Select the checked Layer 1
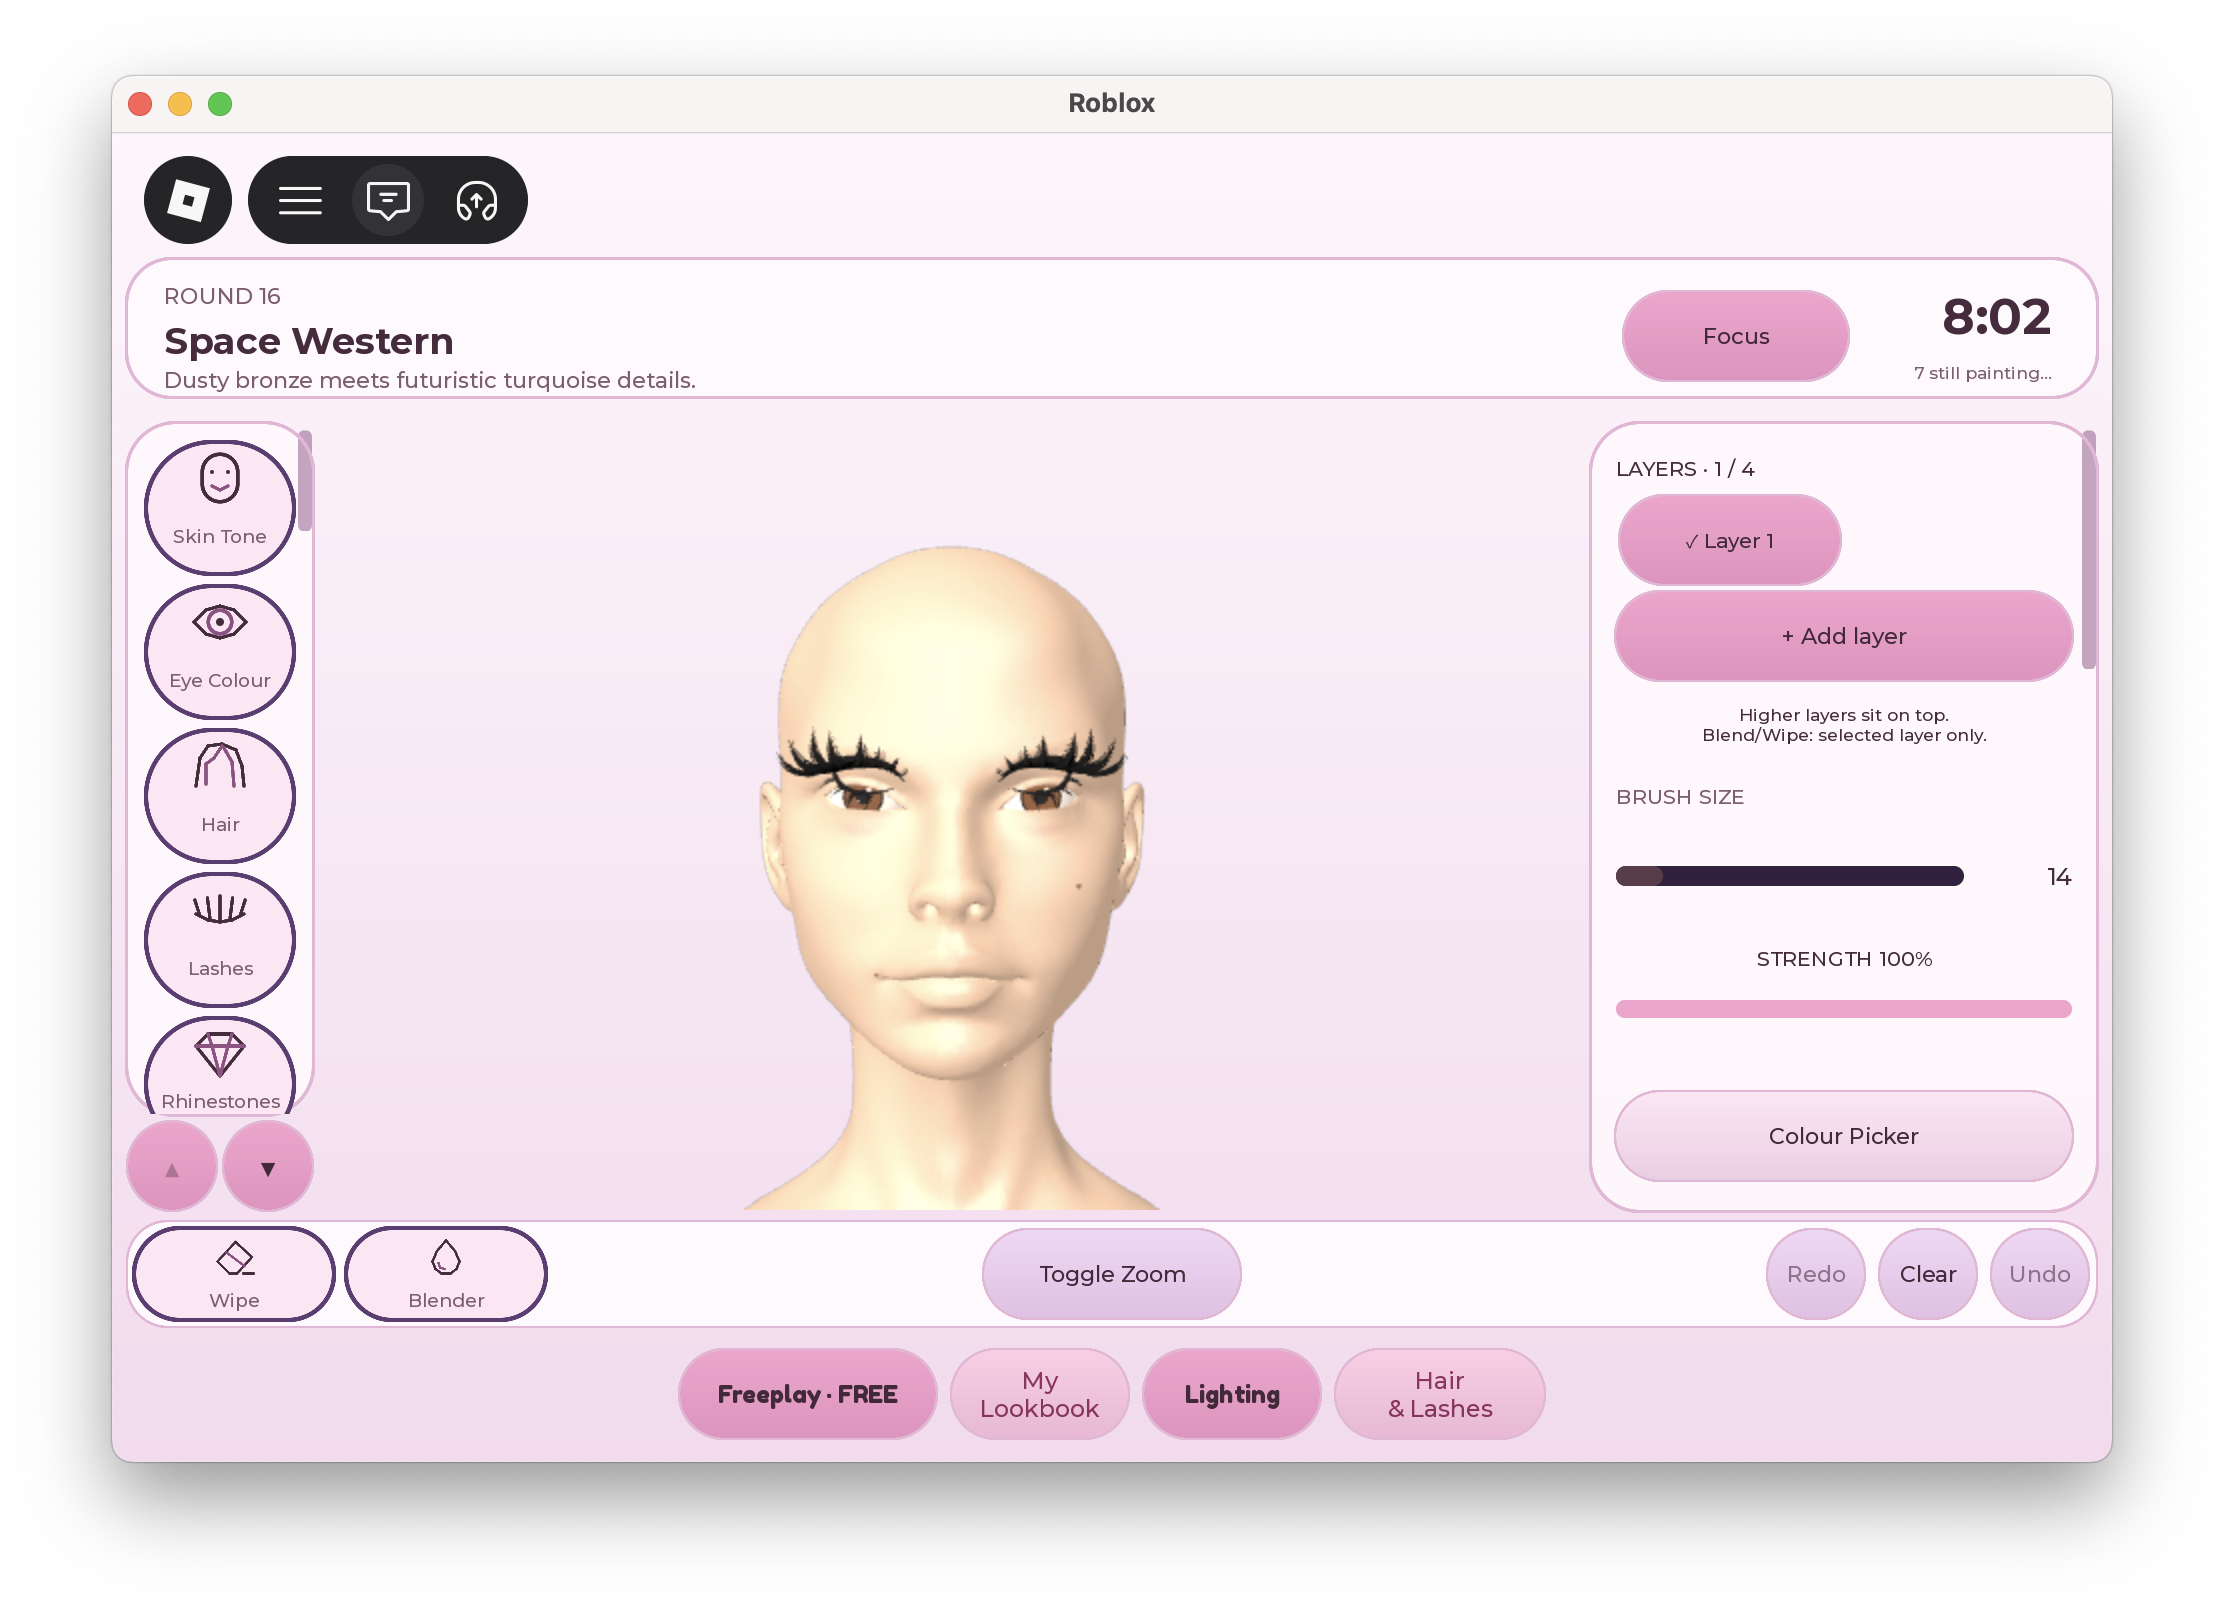The height and width of the screenshot is (1610, 2224). pyautogui.click(x=1730, y=540)
